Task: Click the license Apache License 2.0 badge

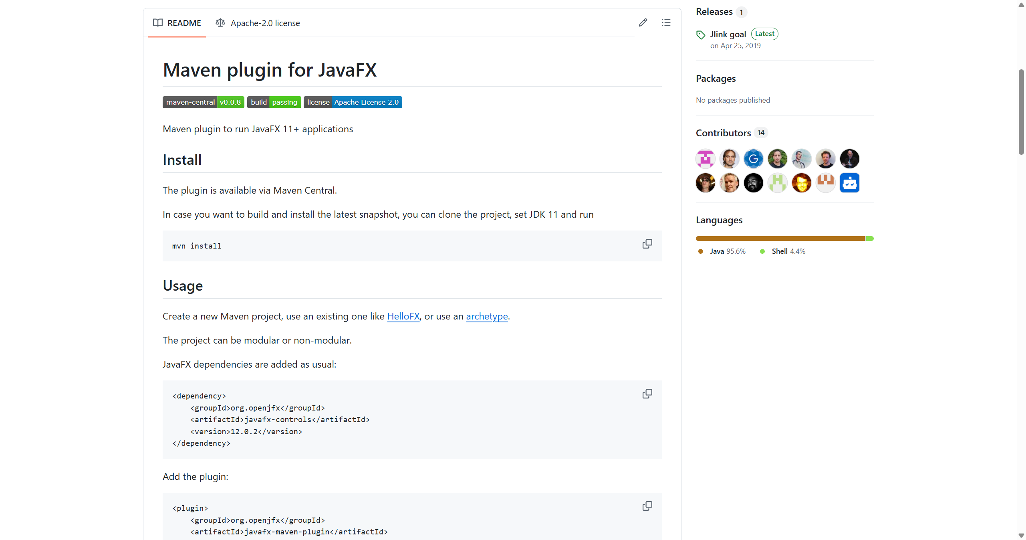Action: [x=353, y=102]
